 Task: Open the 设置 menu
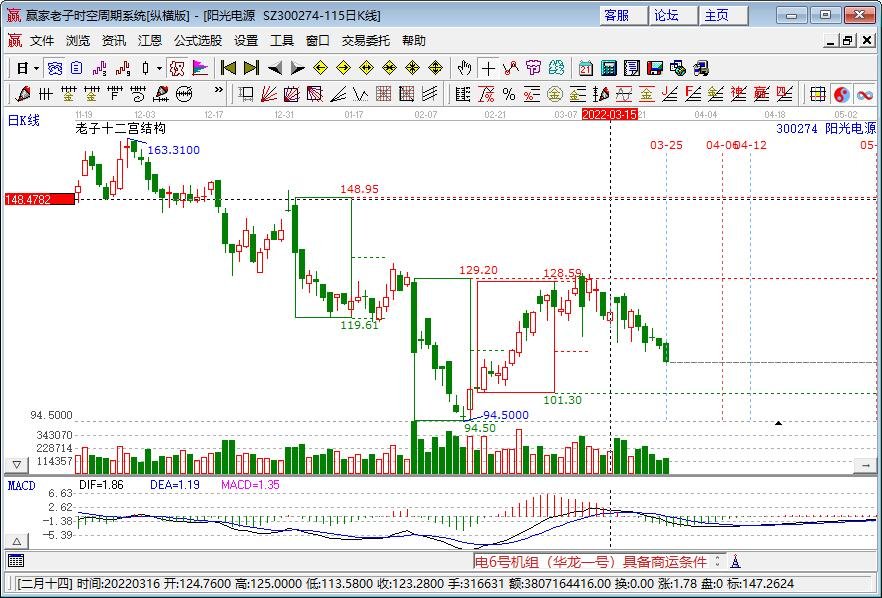click(246, 41)
